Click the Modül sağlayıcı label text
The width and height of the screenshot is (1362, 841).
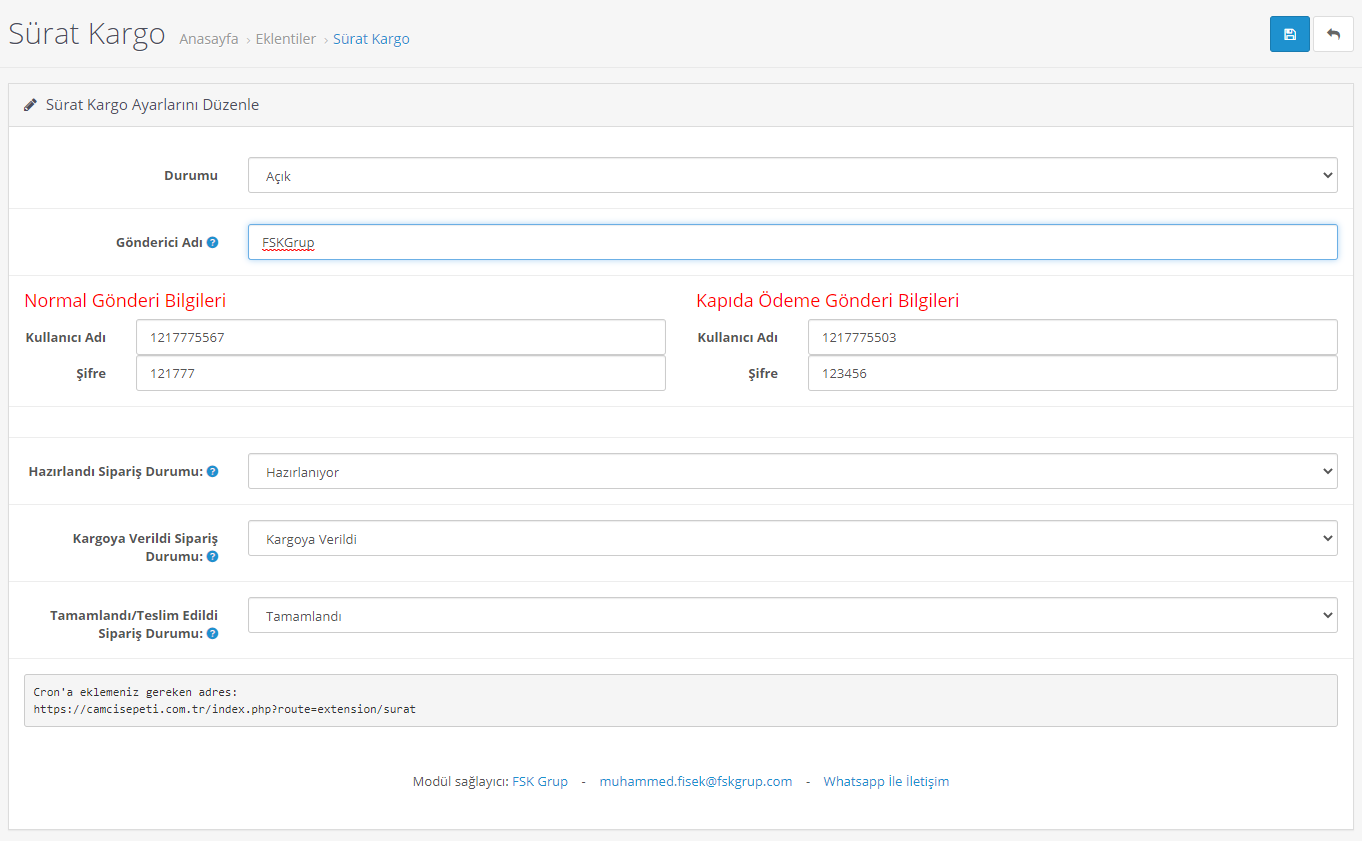[460, 781]
